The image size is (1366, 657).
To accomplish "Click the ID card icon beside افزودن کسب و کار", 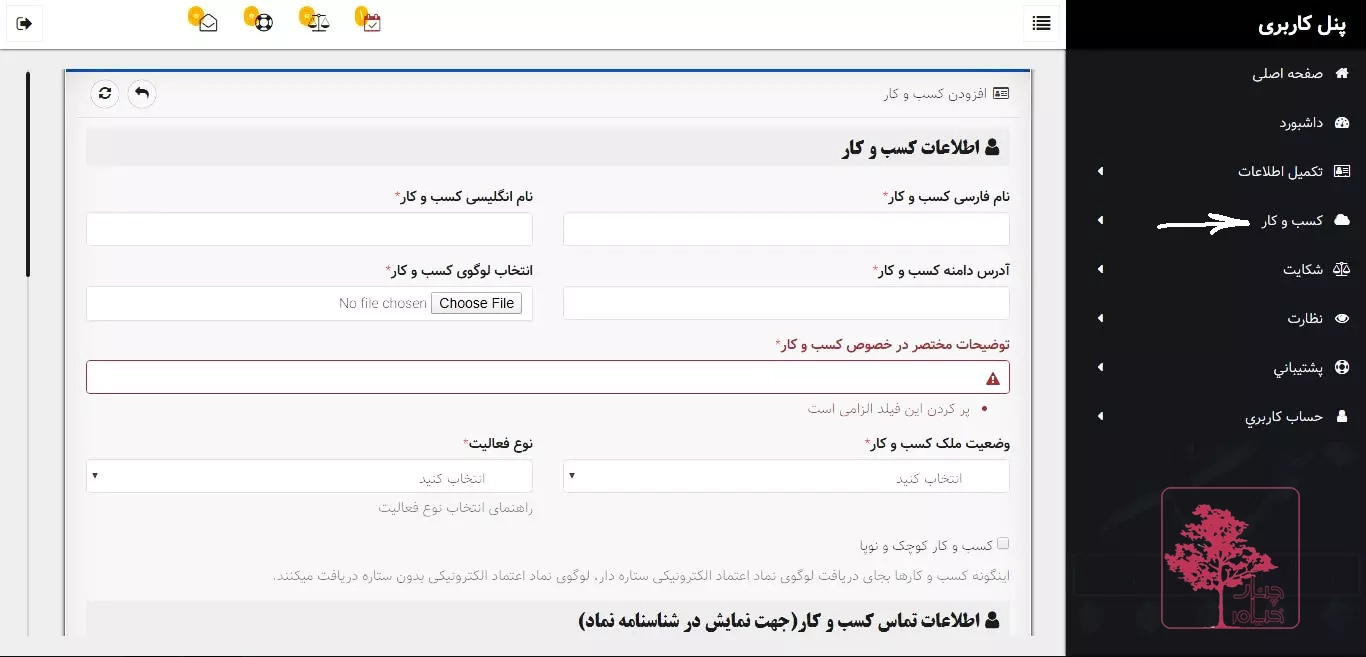I will [1001, 93].
